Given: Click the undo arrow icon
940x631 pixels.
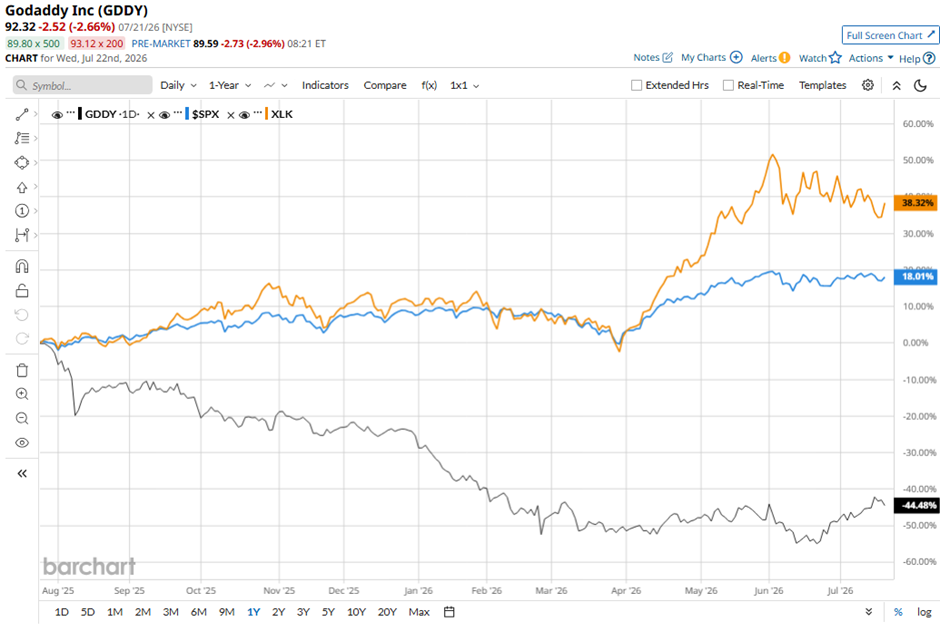Looking at the screenshot, I should [x=22, y=315].
